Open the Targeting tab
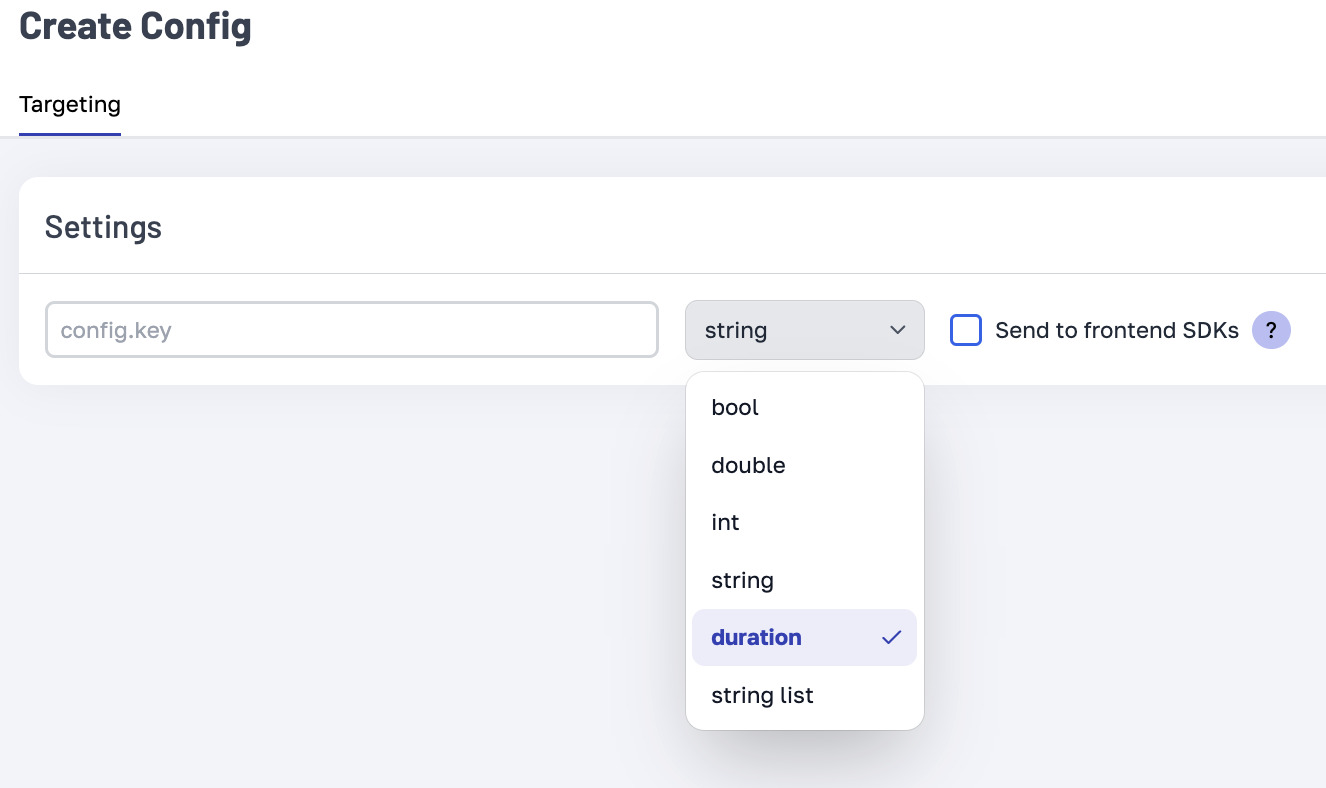This screenshot has height=788, width=1326. point(70,105)
